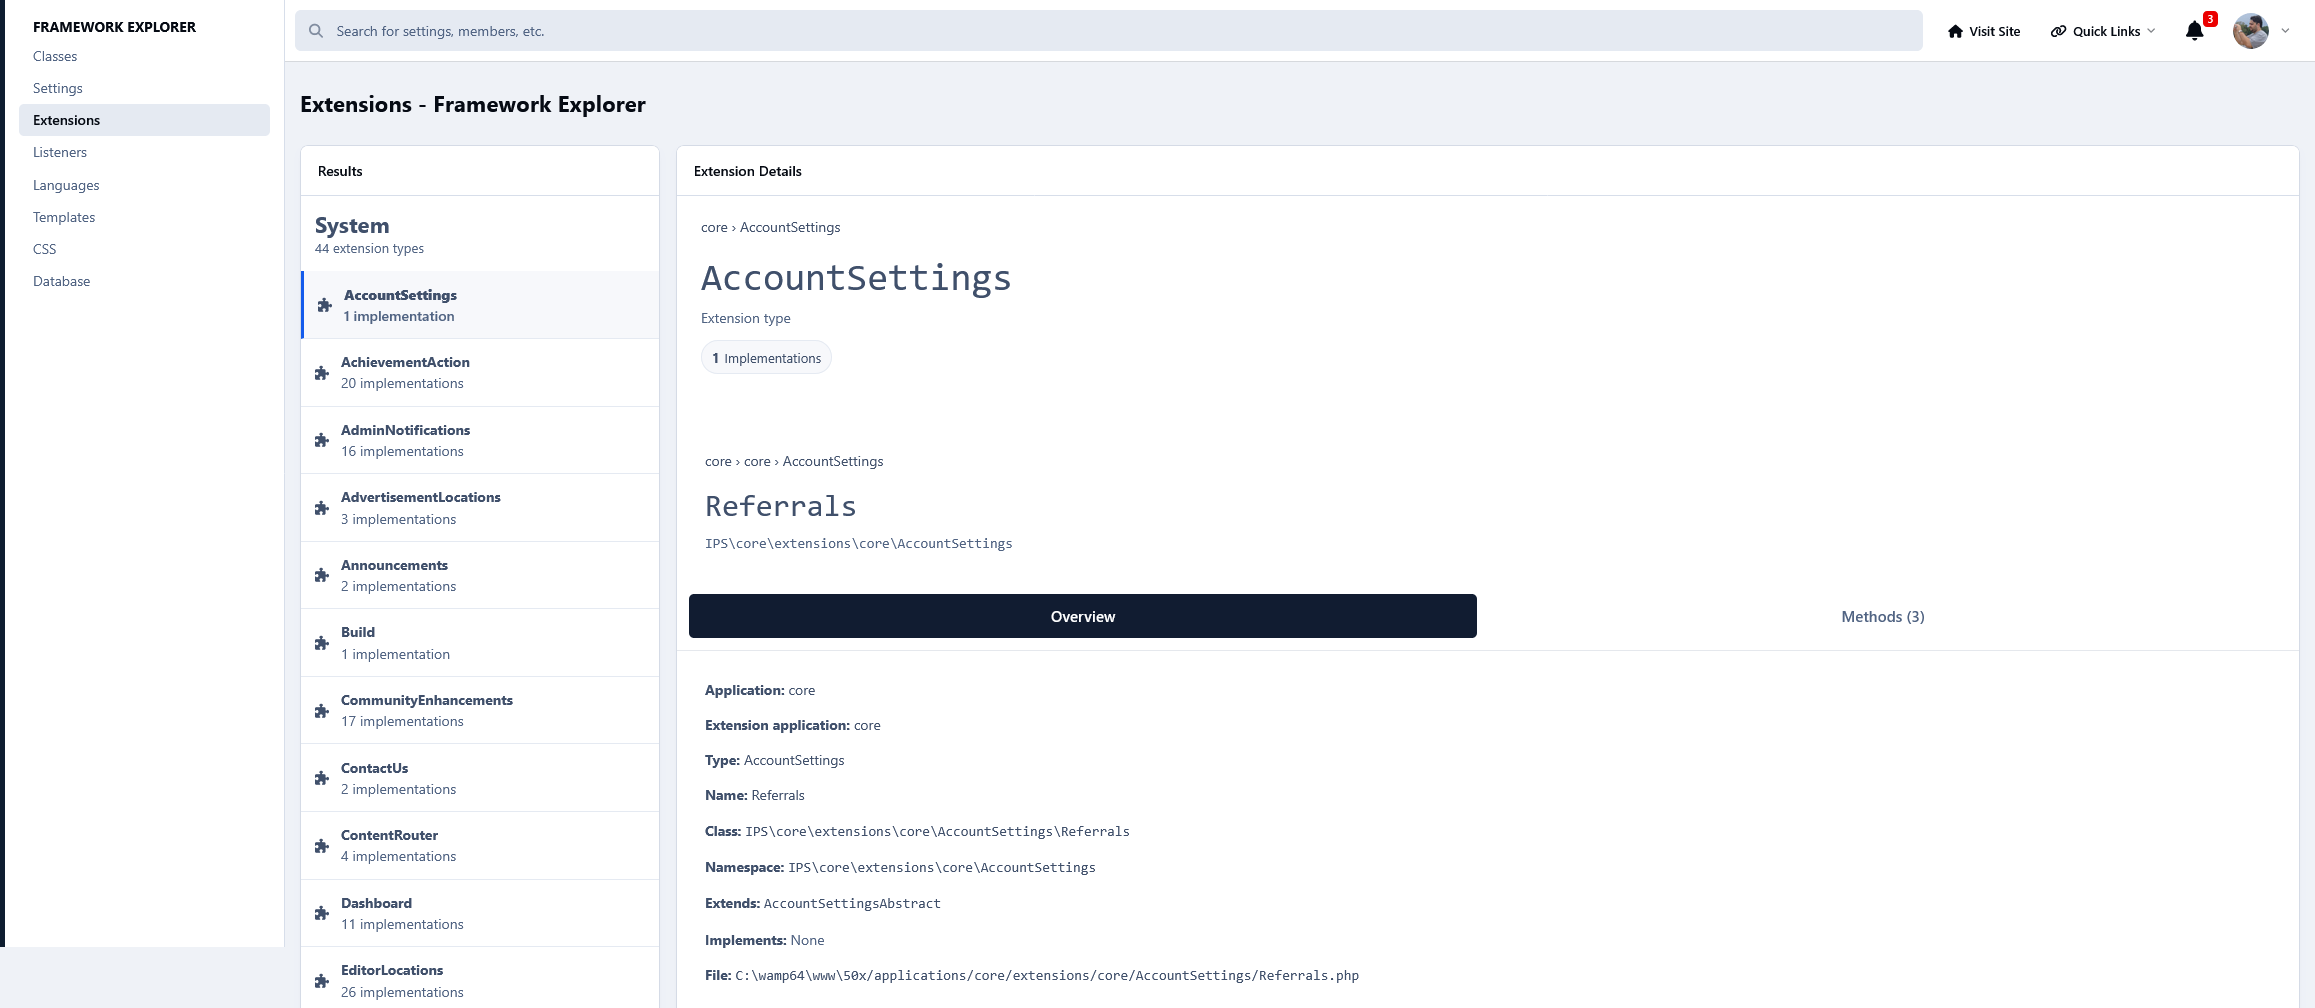
Task: Expand the account dropdown arrow by avatar
Action: [2285, 31]
